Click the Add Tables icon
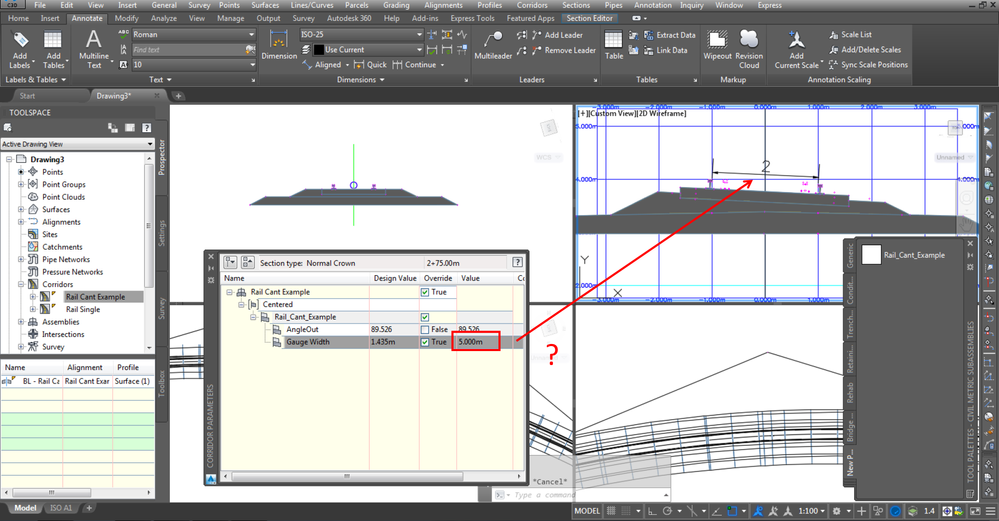999x521 pixels. click(53, 49)
